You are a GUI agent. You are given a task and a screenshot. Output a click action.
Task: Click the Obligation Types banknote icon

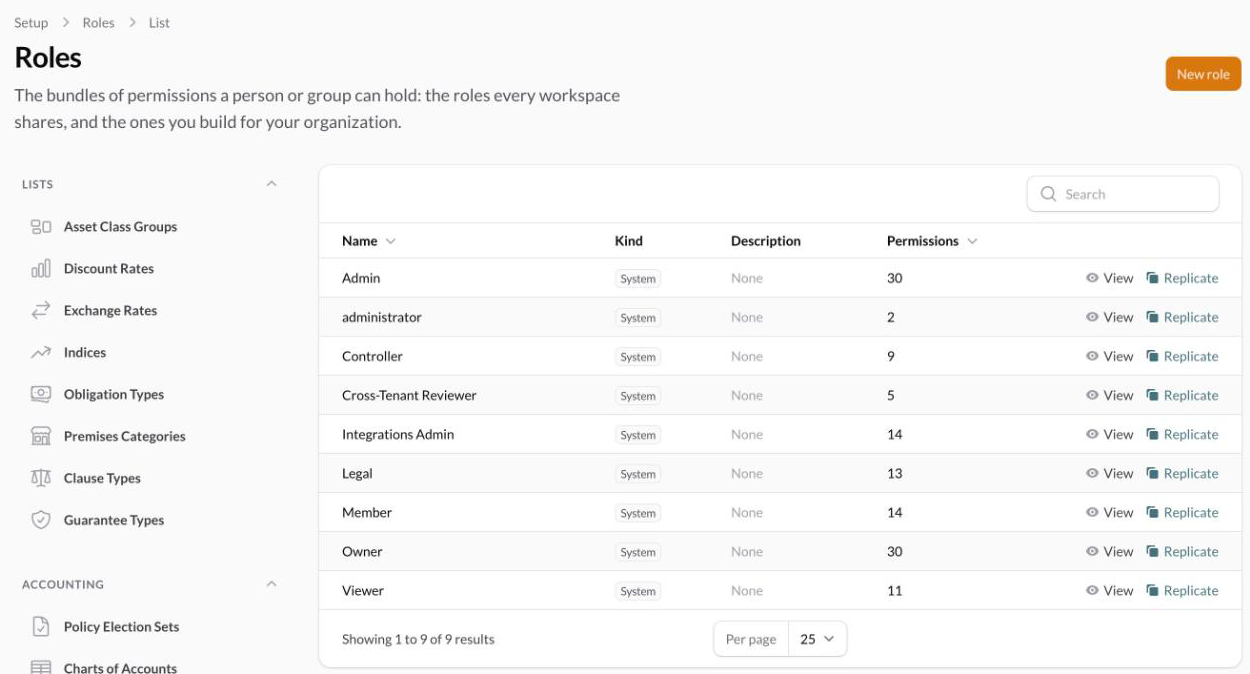click(41, 395)
